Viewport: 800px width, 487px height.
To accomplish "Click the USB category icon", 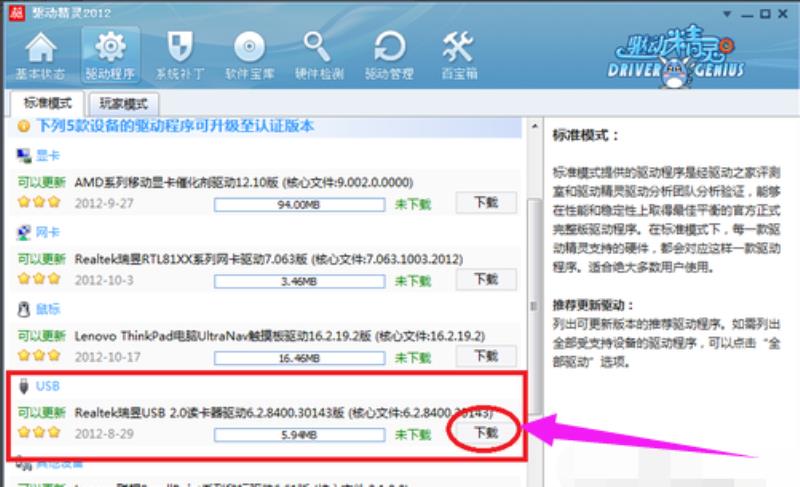I will click(23, 386).
